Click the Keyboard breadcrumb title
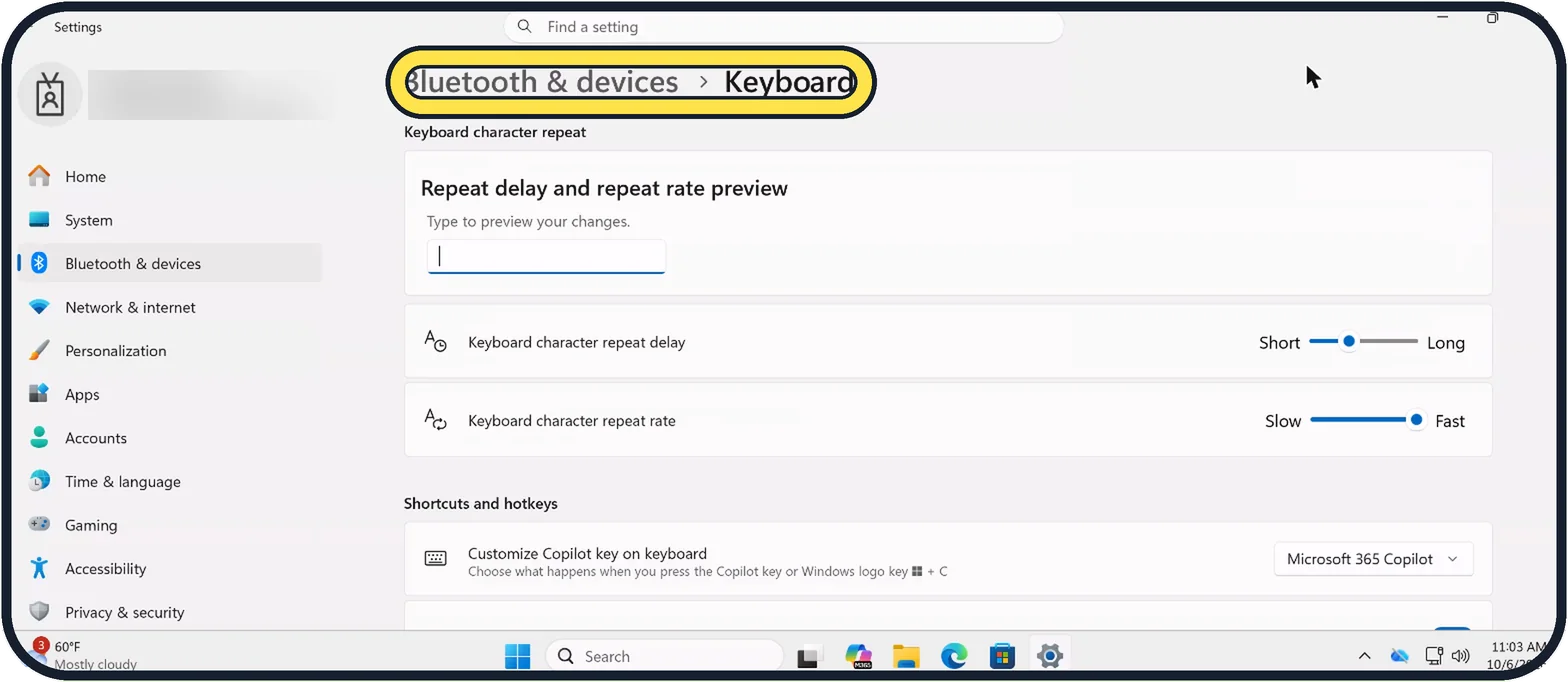Viewport: 1568px width, 682px height. [789, 82]
